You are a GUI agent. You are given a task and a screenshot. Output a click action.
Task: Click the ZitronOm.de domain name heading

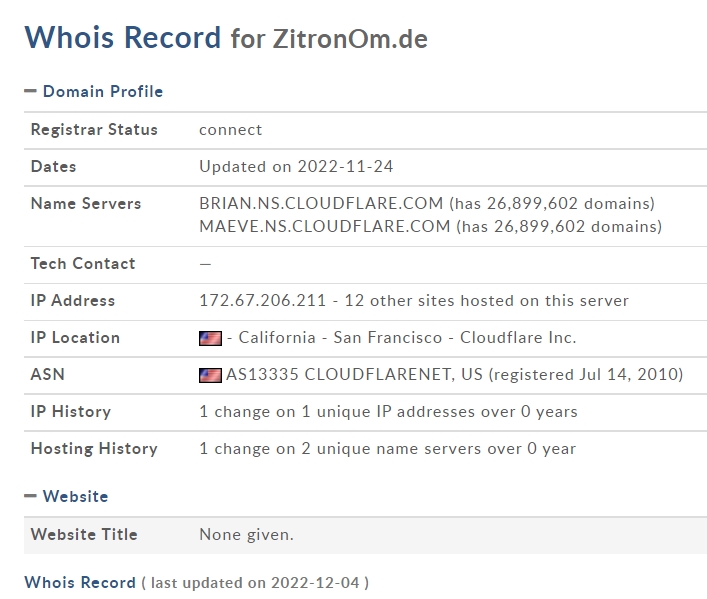(x=350, y=39)
